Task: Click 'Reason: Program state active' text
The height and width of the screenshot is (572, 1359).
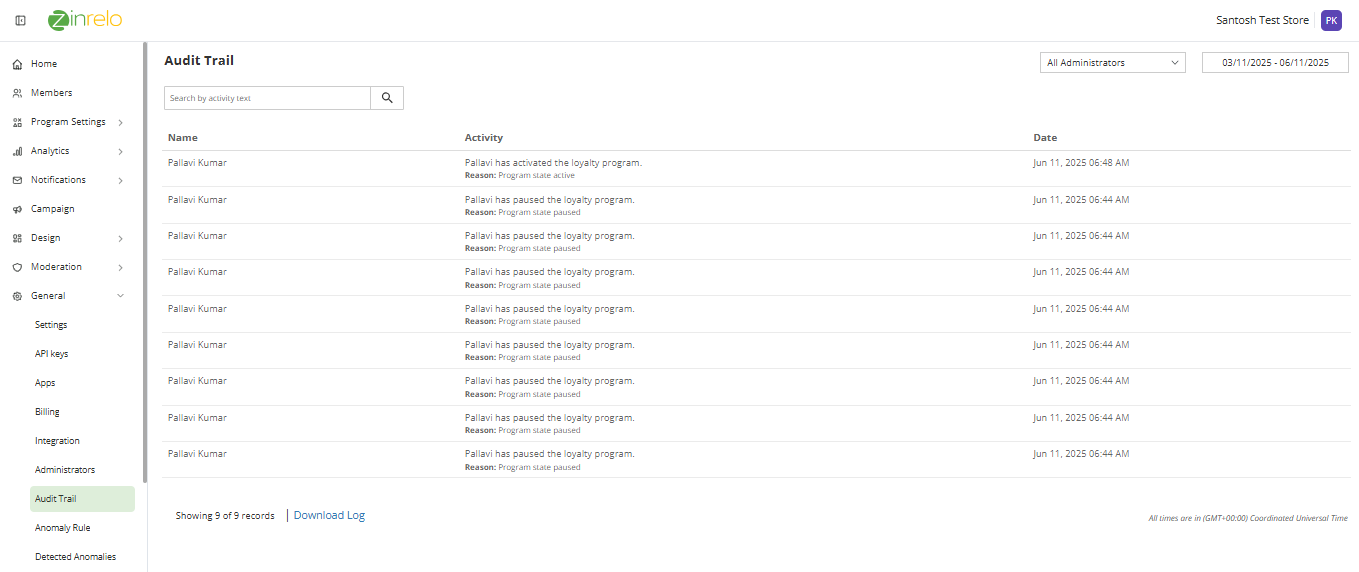Action: coord(520,175)
